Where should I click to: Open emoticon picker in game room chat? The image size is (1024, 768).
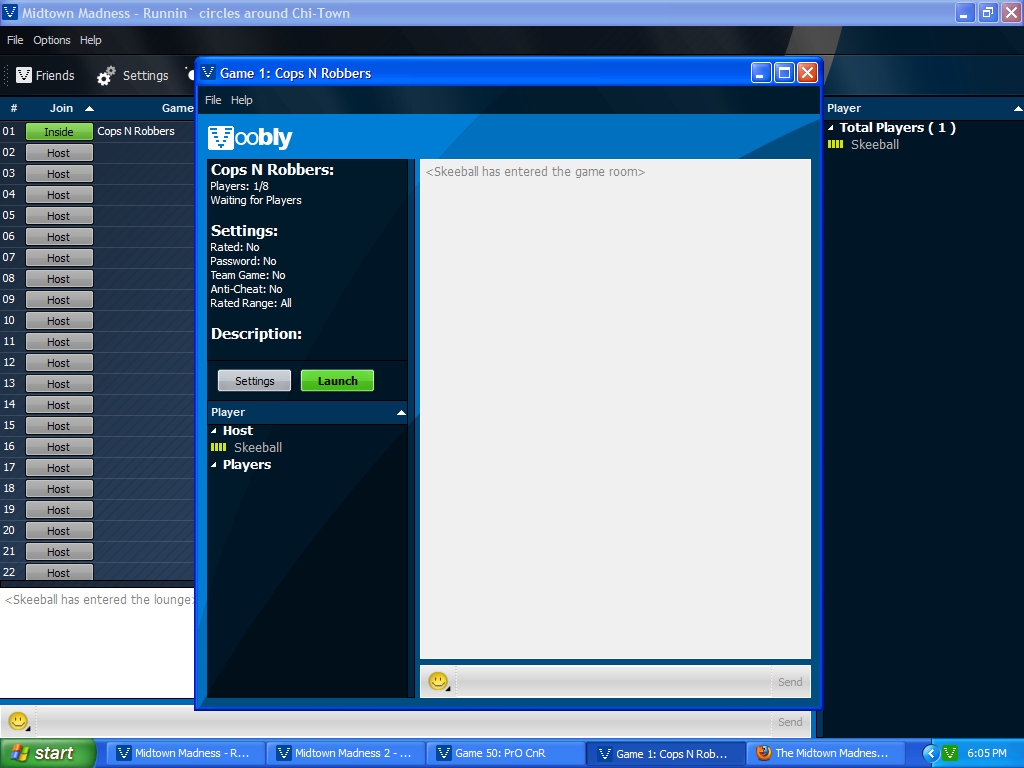click(x=438, y=681)
